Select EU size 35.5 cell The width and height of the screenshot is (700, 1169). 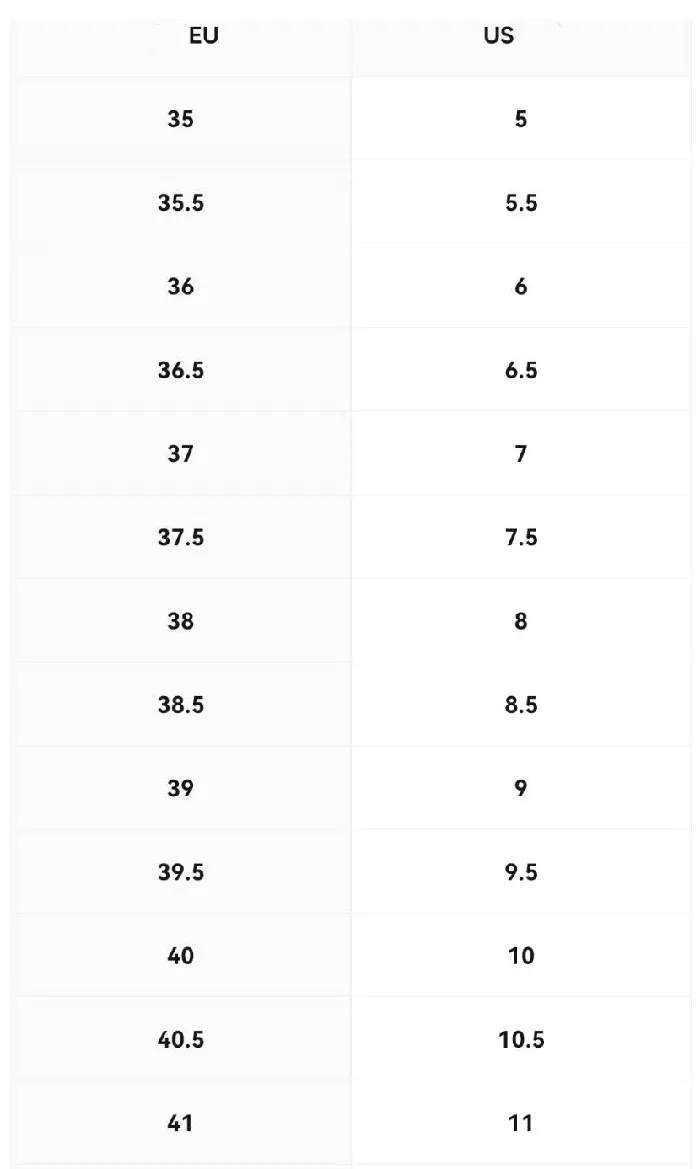point(180,203)
